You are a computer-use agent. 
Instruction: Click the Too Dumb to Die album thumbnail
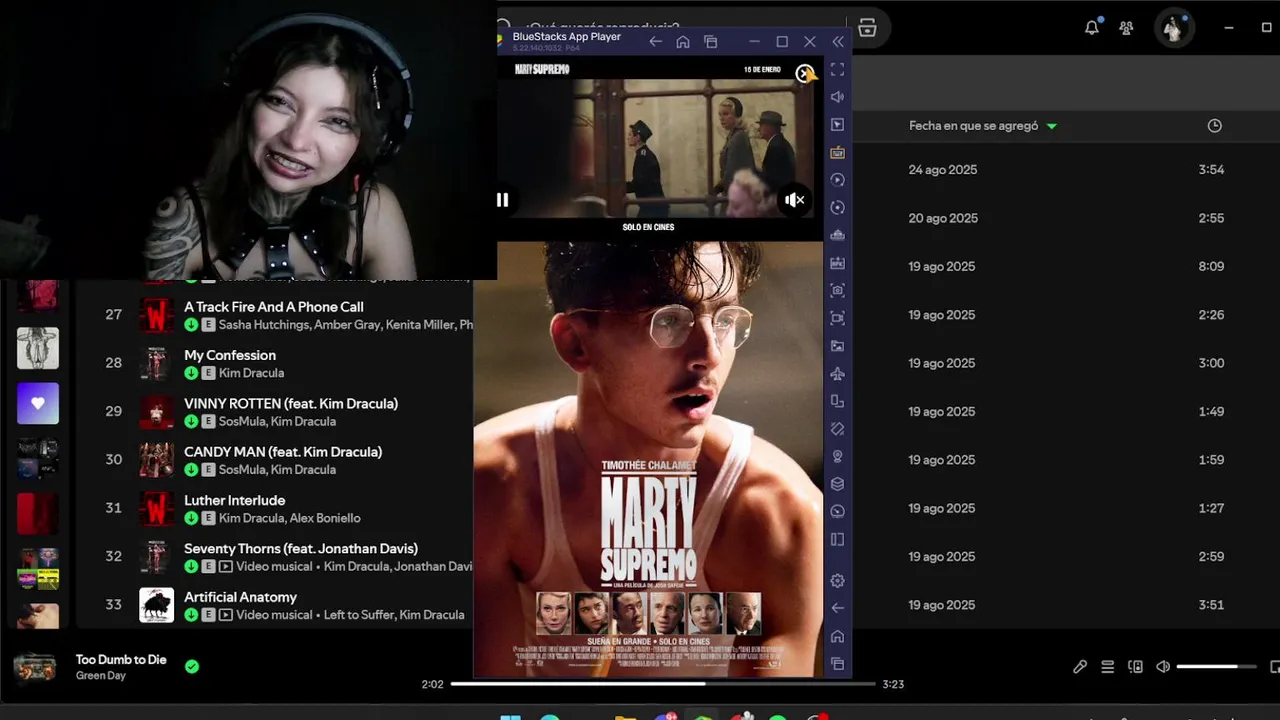point(35,667)
